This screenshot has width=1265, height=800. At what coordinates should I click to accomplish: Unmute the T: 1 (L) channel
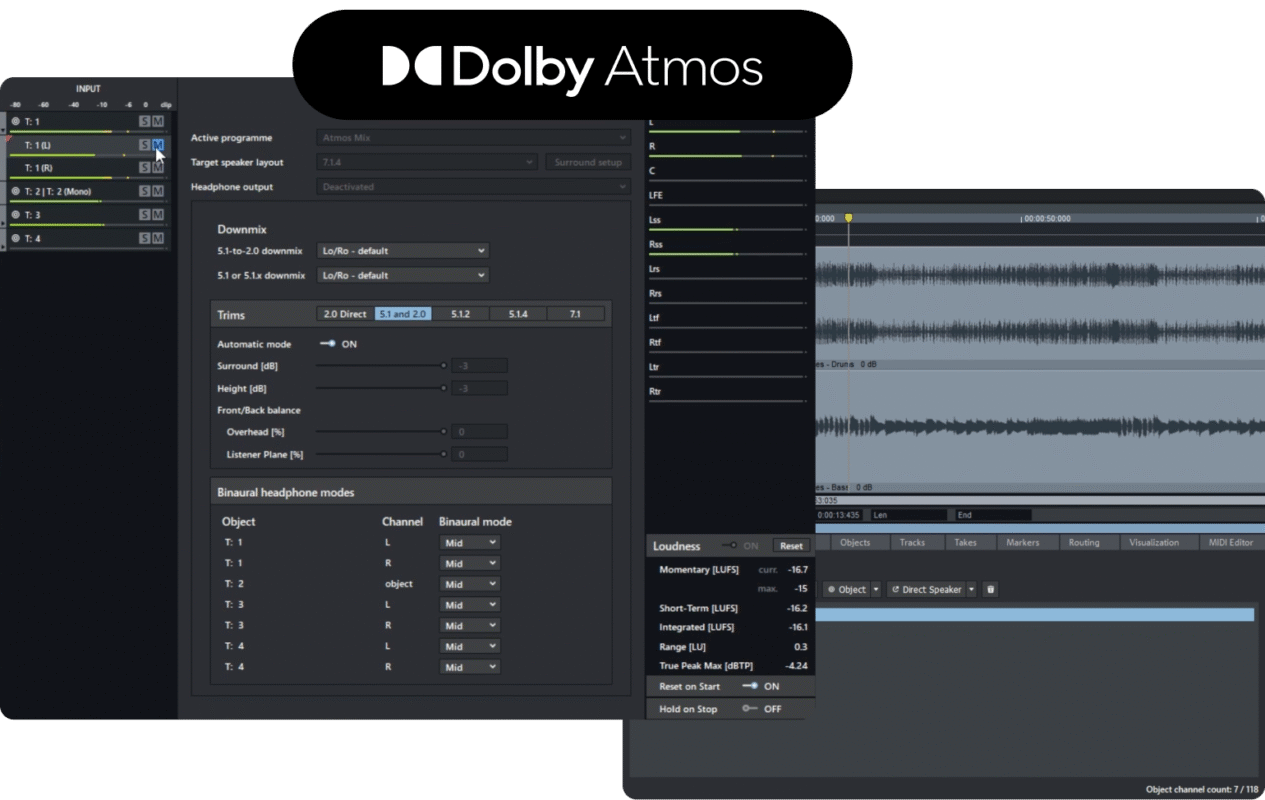tap(158, 145)
